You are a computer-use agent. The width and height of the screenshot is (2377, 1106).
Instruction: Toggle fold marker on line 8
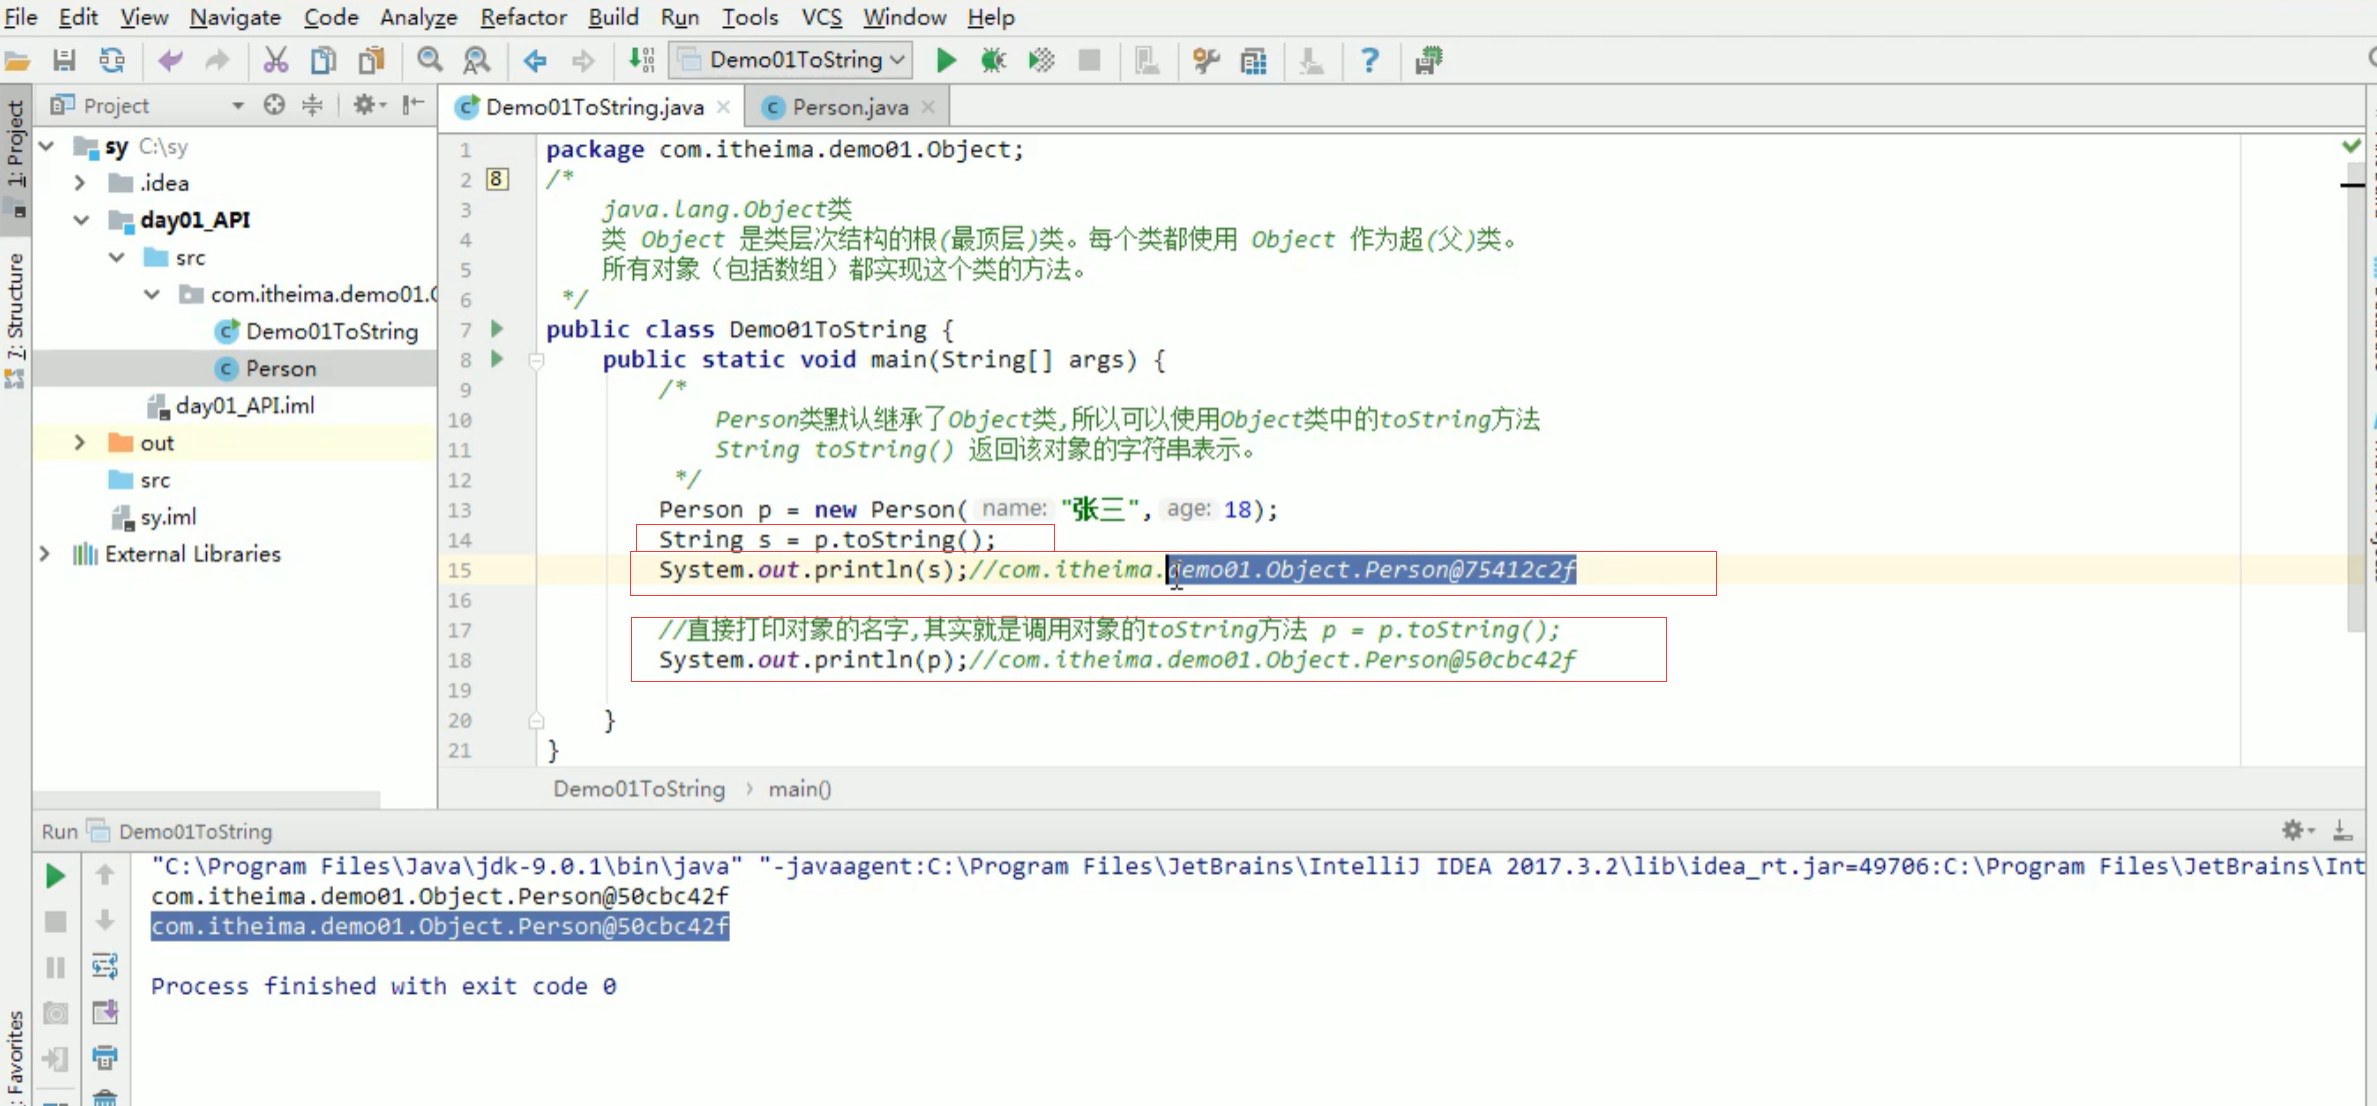(536, 361)
